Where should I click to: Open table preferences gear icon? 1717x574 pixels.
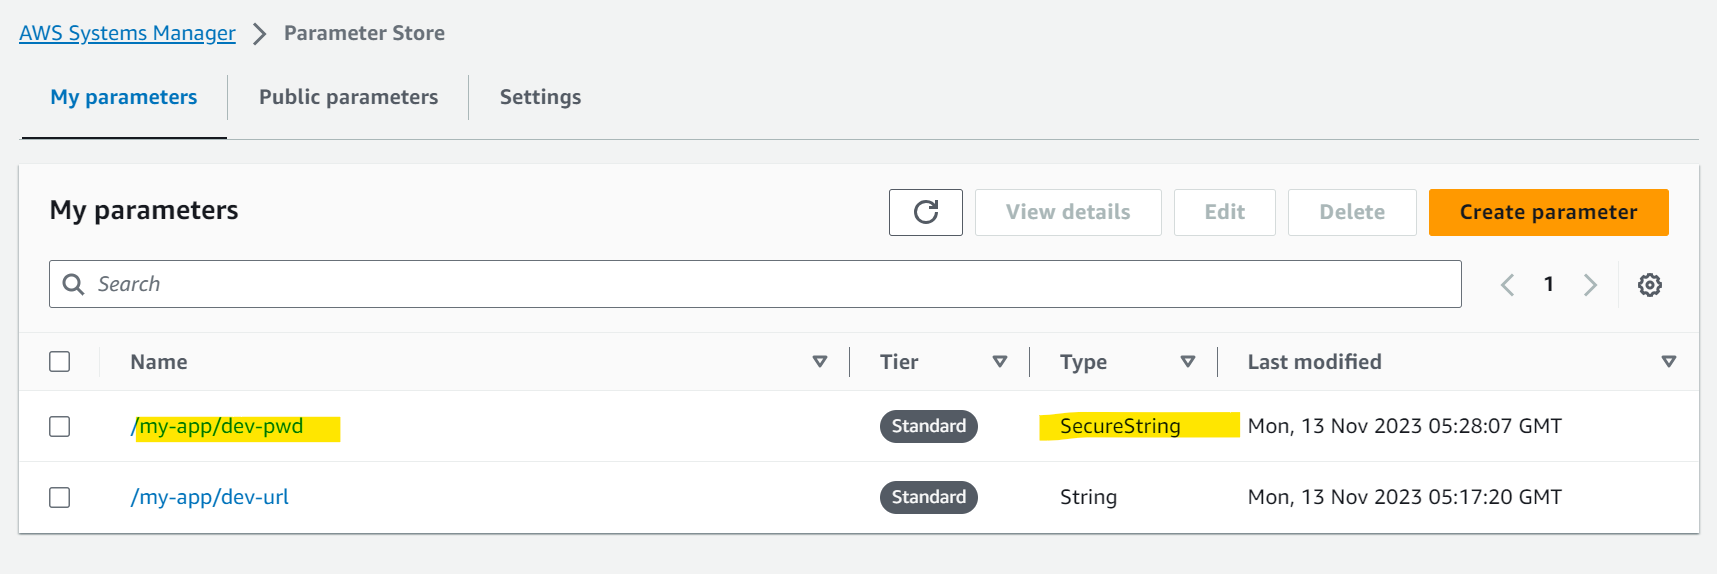click(1650, 285)
